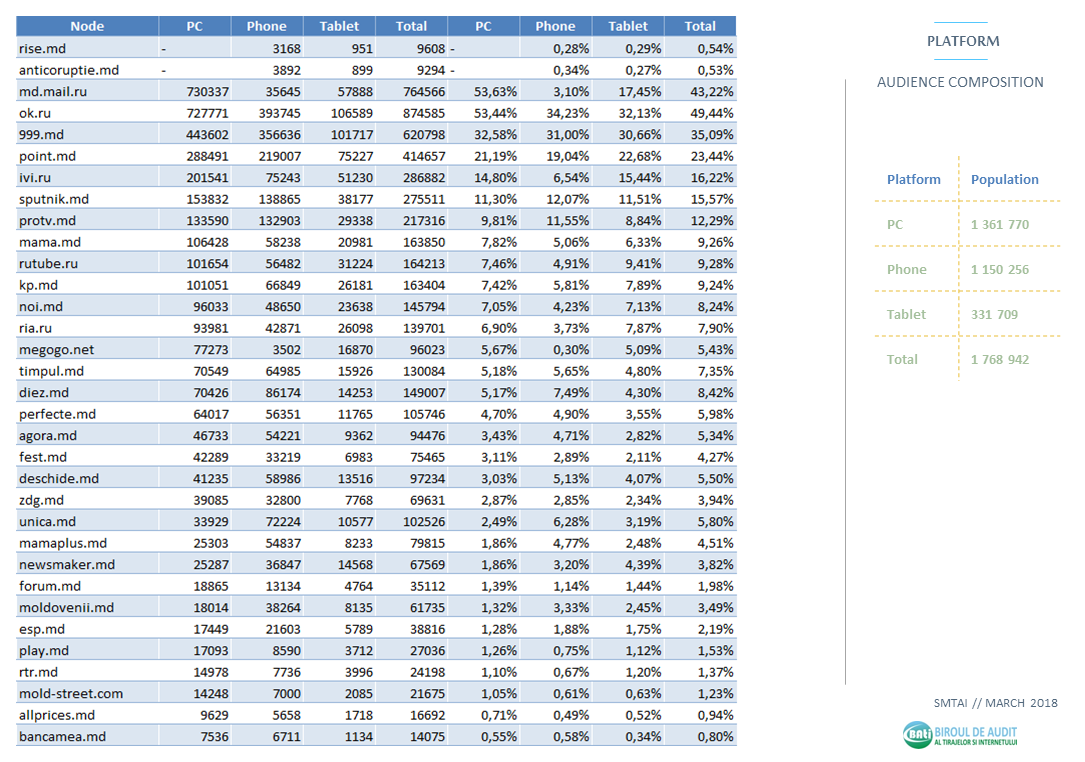1085x762 pixels.
Task: Click the Population column header
Action: 1004,180
